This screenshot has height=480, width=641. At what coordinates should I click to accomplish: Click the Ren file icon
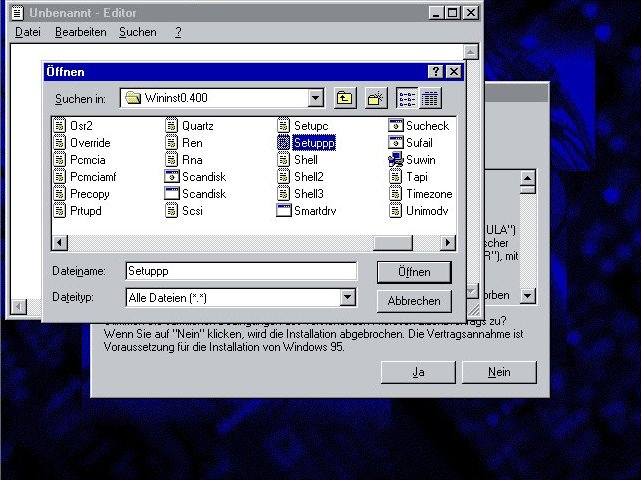click(x=172, y=143)
